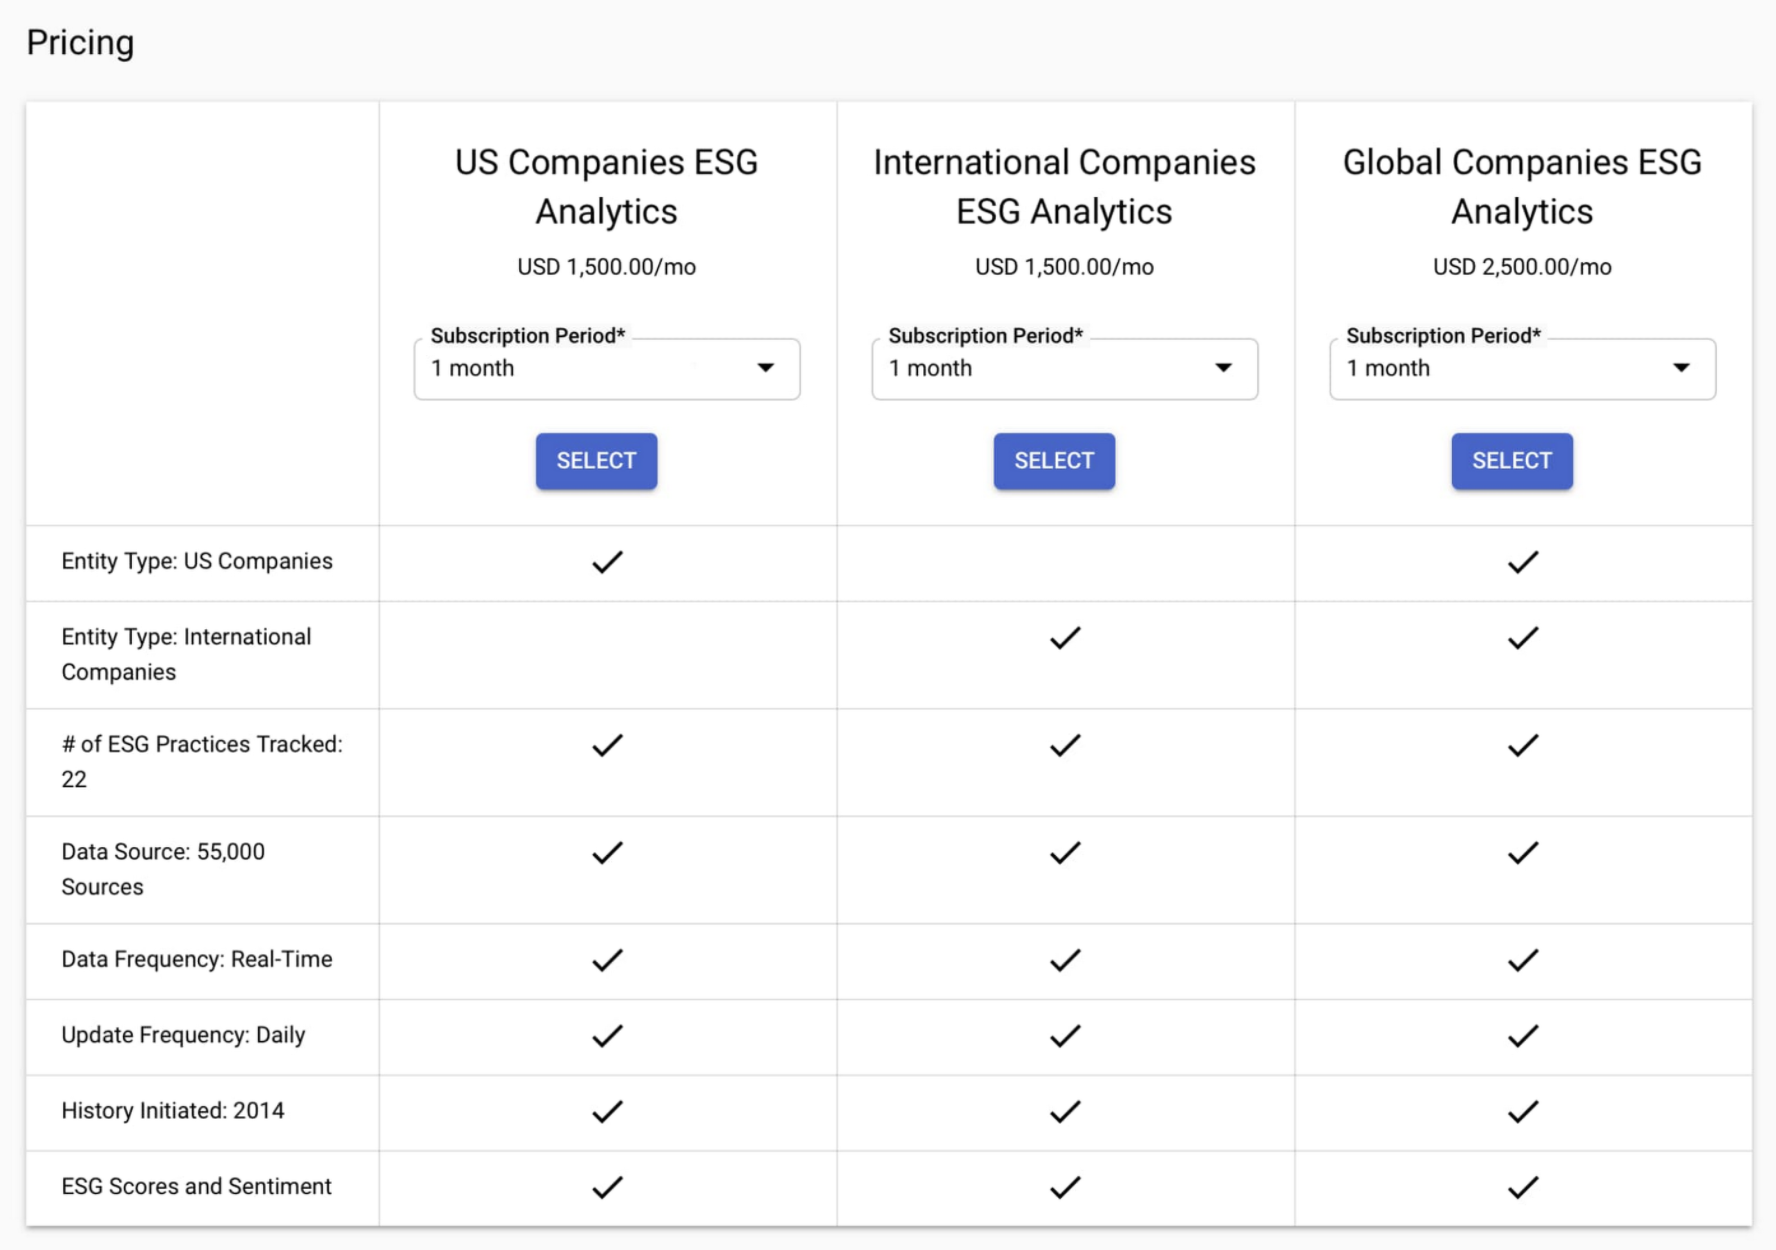Screen dimensions: 1776x1250
Task: Click the Global Companies USD 2,500.00/mo price
Action: (x=1522, y=267)
